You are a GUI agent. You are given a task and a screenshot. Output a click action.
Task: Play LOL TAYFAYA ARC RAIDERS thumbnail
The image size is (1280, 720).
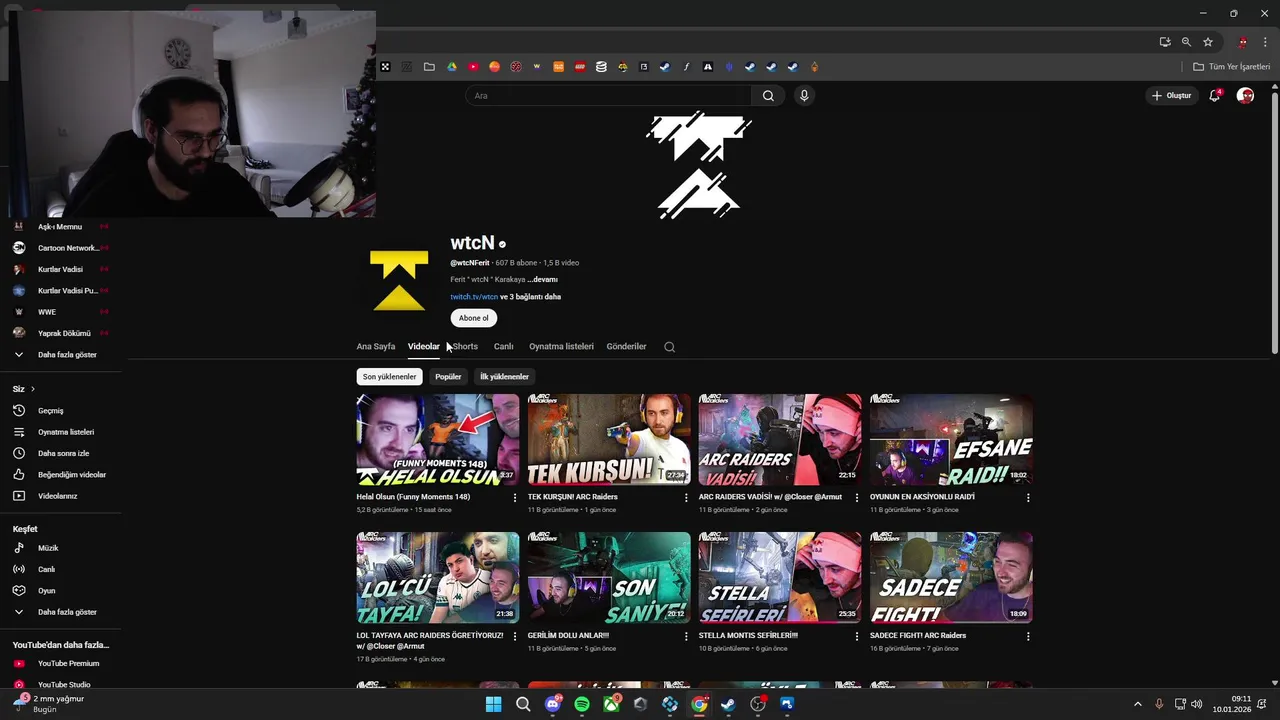(x=438, y=578)
